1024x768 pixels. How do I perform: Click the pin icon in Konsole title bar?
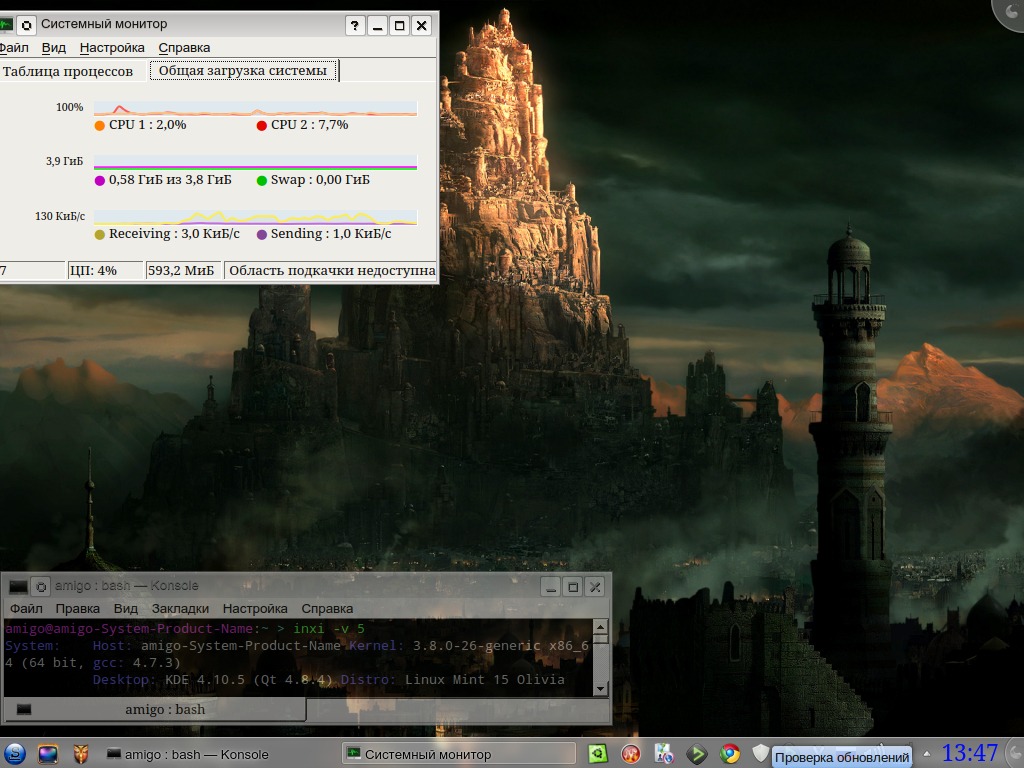(x=40, y=586)
